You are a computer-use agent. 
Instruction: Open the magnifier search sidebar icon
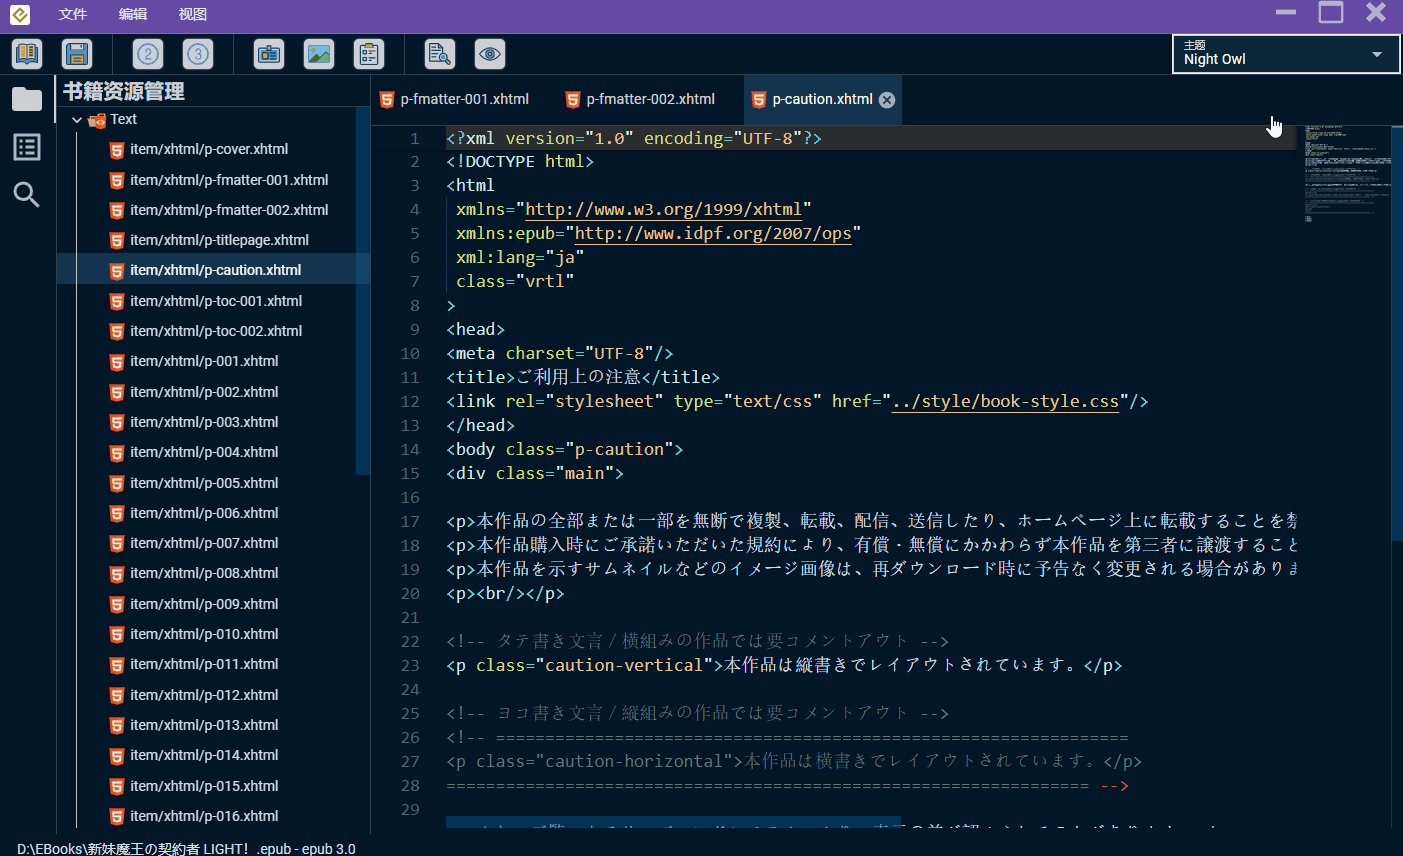pyautogui.click(x=27, y=195)
